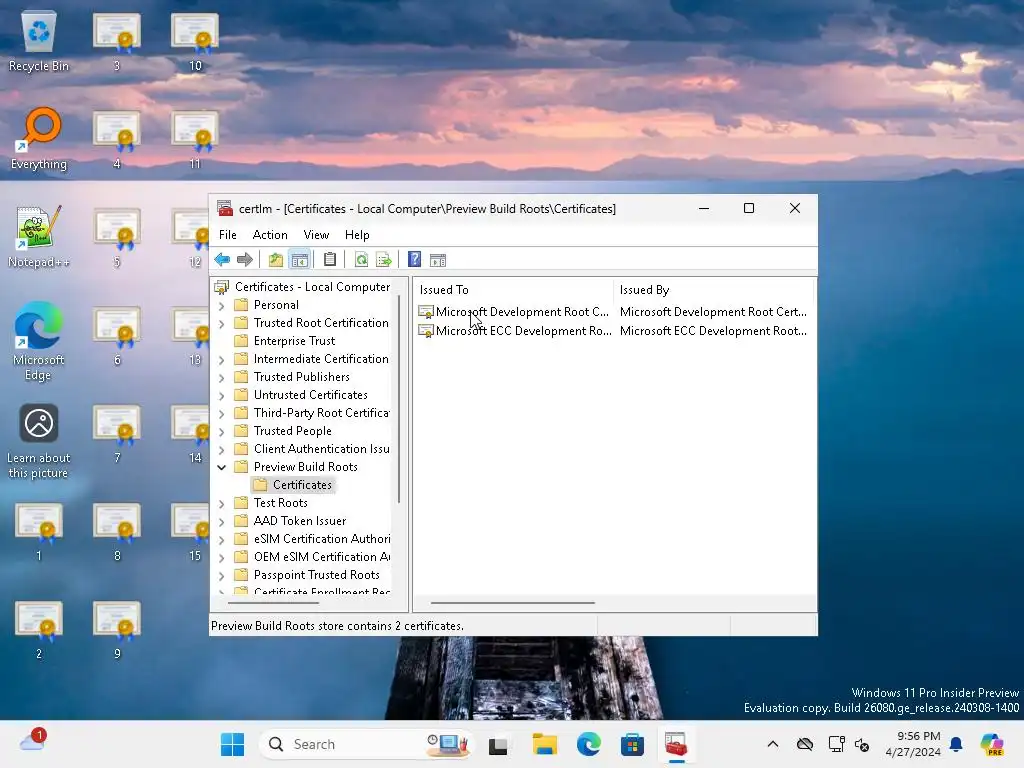Select certificate file named 3 on desktop

tap(117, 40)
